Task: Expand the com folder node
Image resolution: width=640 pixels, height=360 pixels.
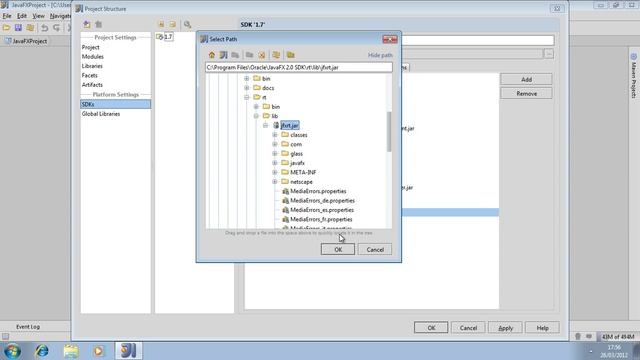Action: click(275, 144)
